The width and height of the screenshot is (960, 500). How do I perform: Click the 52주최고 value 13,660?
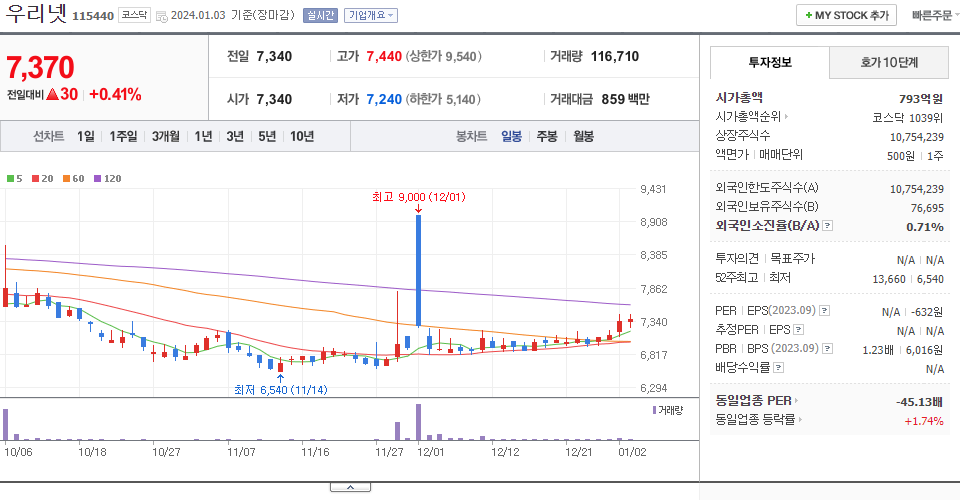point(889,279)
